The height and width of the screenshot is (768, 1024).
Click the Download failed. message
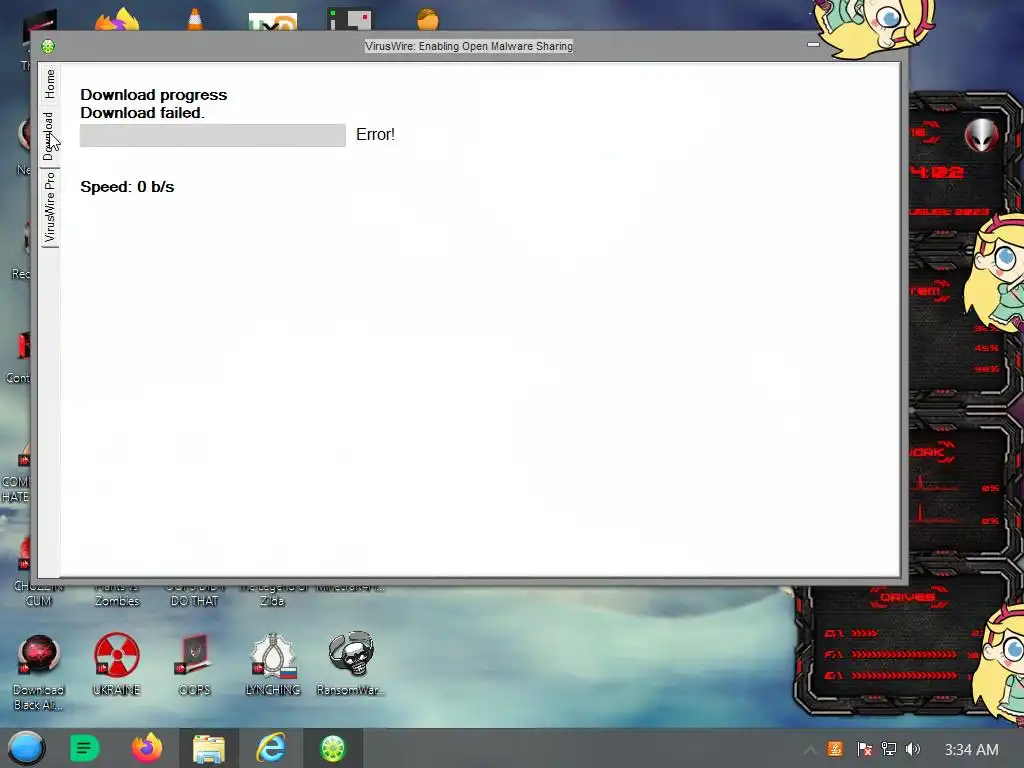[x=142, y=113]
